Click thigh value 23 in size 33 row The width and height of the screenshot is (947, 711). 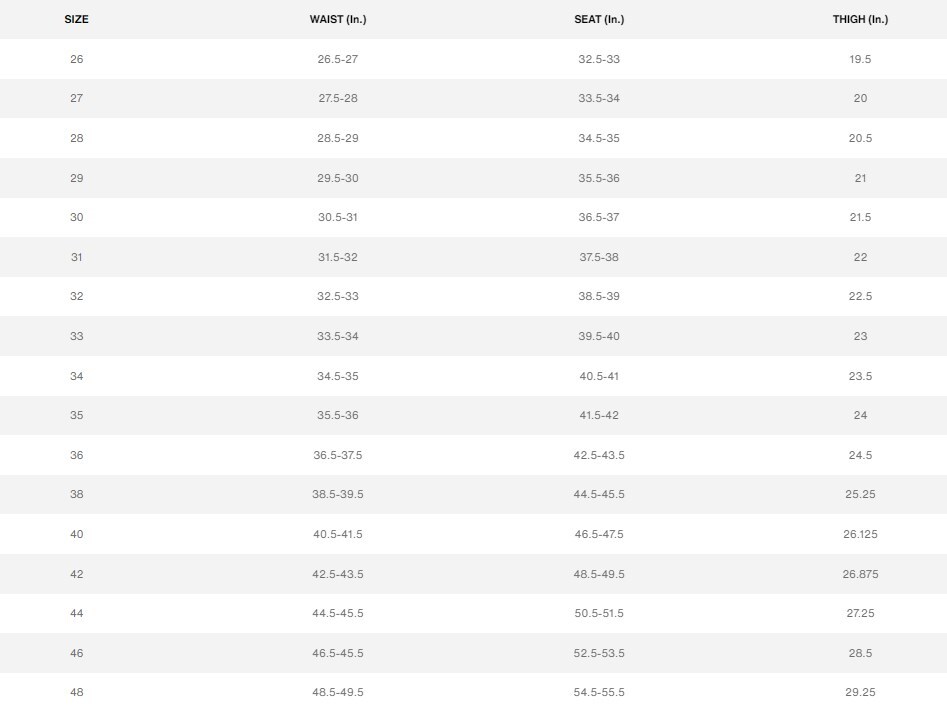point(860,336)
